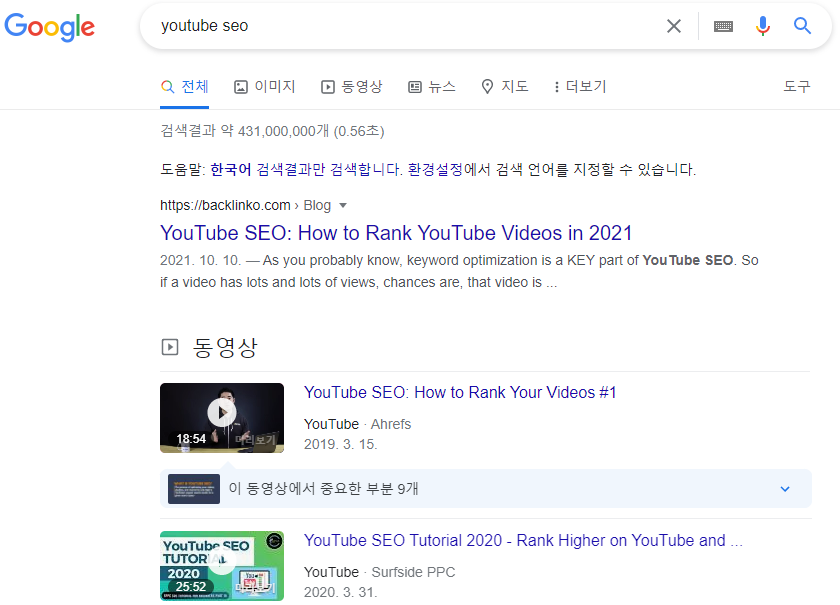Expand 이 동영상에서 중요한 부분 9개 chevron
Viewport: 840px width, 605px height.
785,489
